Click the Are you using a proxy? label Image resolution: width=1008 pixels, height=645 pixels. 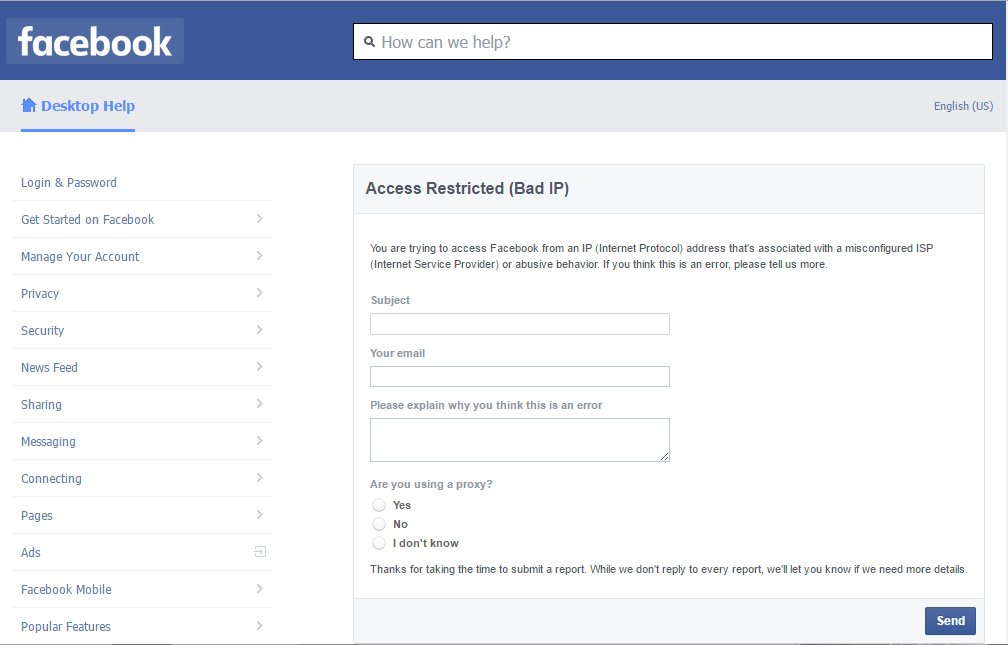pos(431,484)
